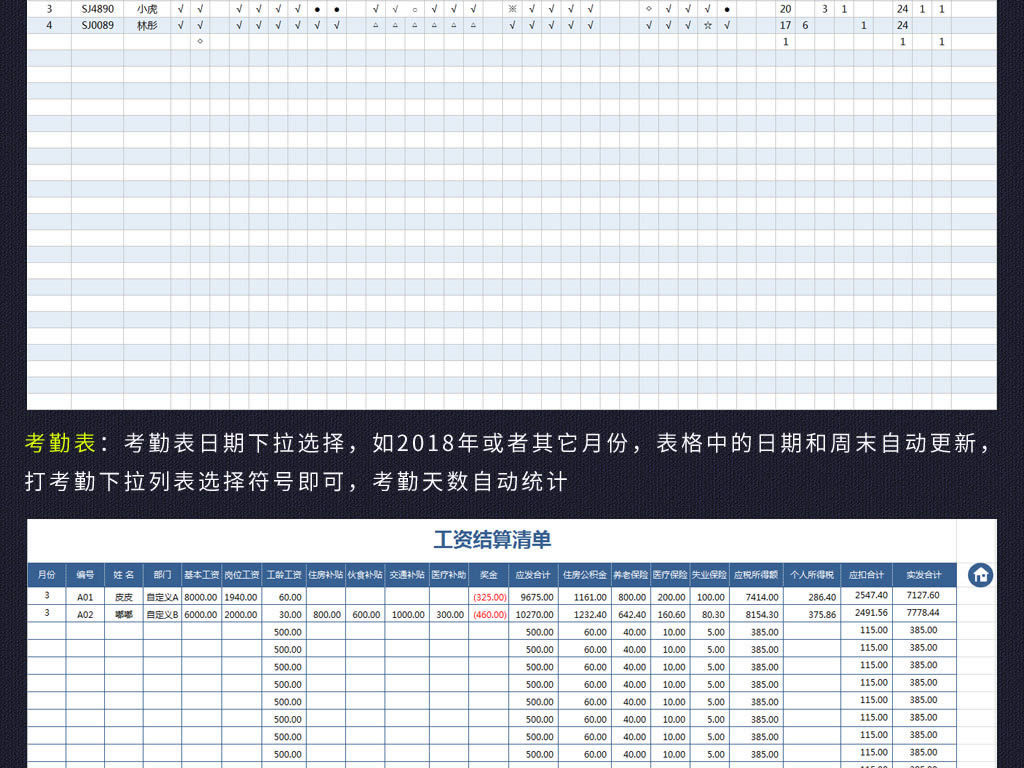Select the 部门 cell 自定义A
The image size is (1024, 768).
click(162, 597)
